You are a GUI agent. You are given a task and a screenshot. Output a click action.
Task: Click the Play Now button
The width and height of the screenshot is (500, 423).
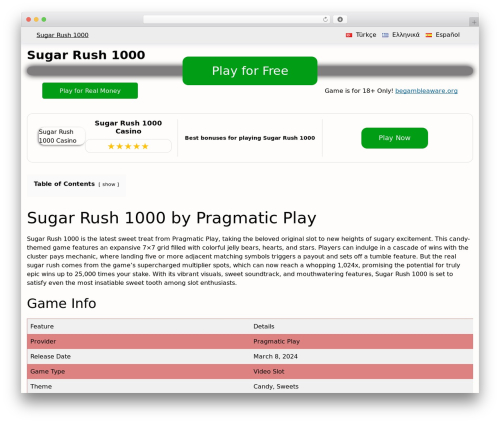394,138
